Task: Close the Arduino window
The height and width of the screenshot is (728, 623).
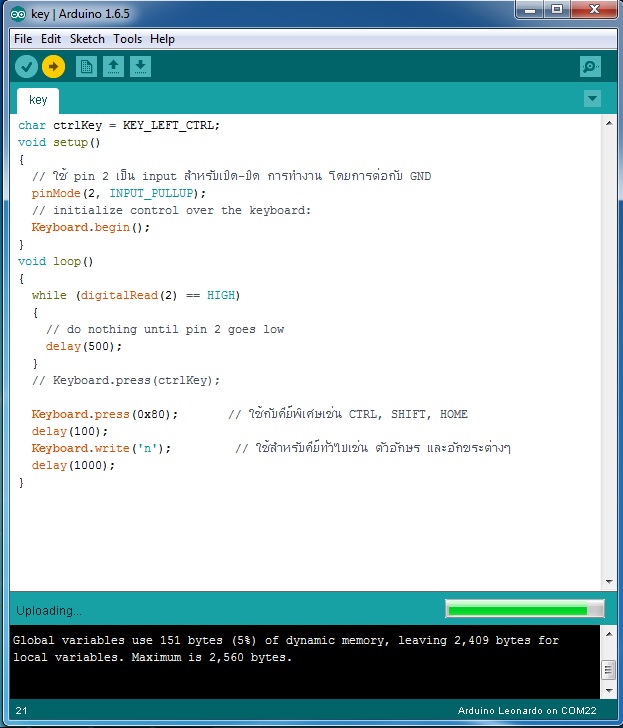Action: tap(594, 10)
